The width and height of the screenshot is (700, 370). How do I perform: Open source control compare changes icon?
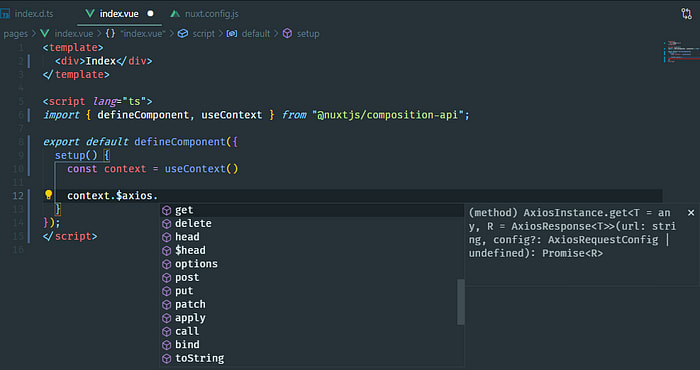[x=686, y=14]
